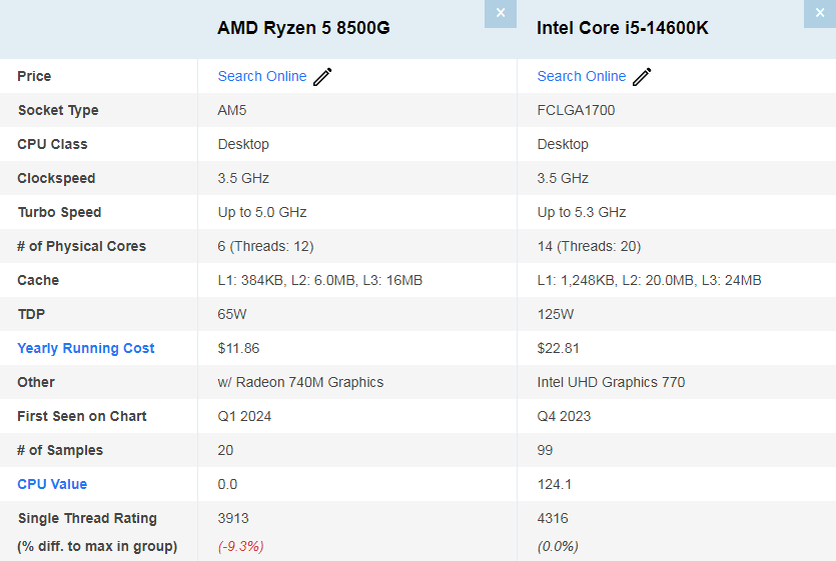Click the $11.86 yearly cost
Image resolution: width=836 pixels, height=561 pixels.
tap(238, 348)
